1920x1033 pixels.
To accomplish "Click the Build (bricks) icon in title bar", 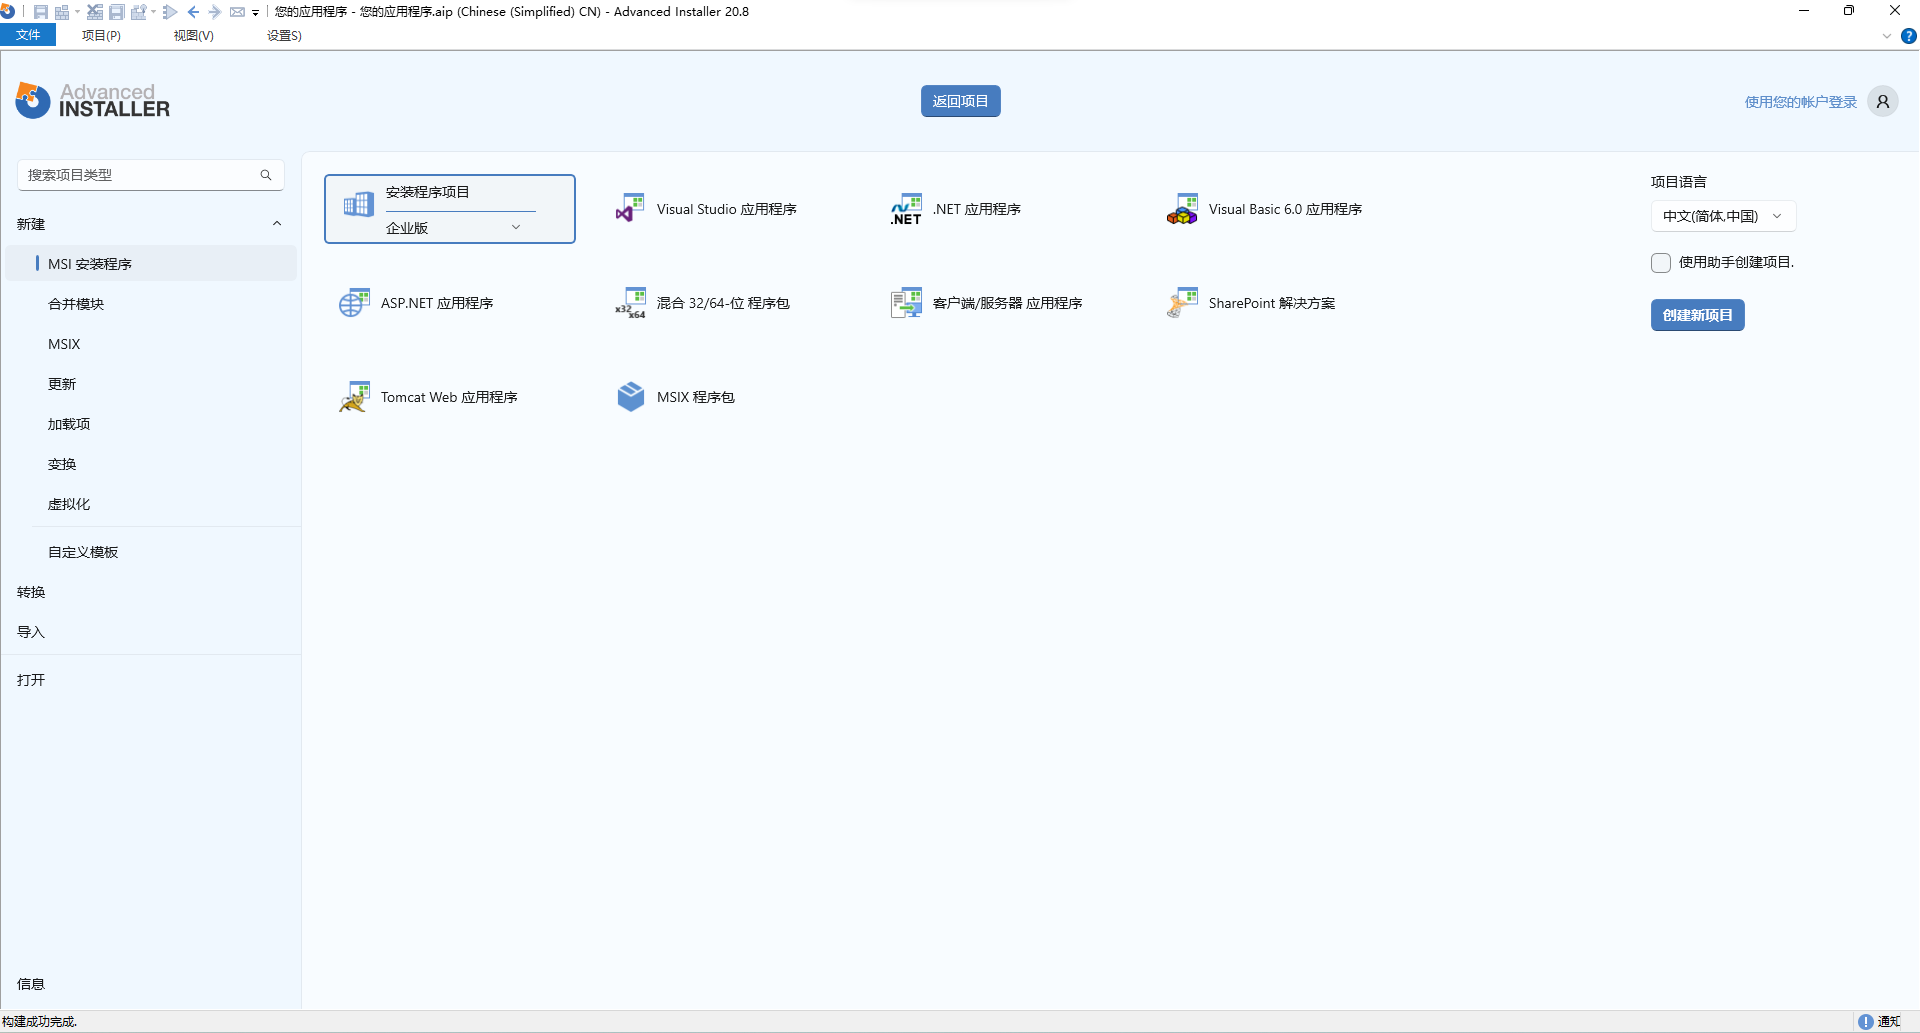I will (x=62, y=12).
